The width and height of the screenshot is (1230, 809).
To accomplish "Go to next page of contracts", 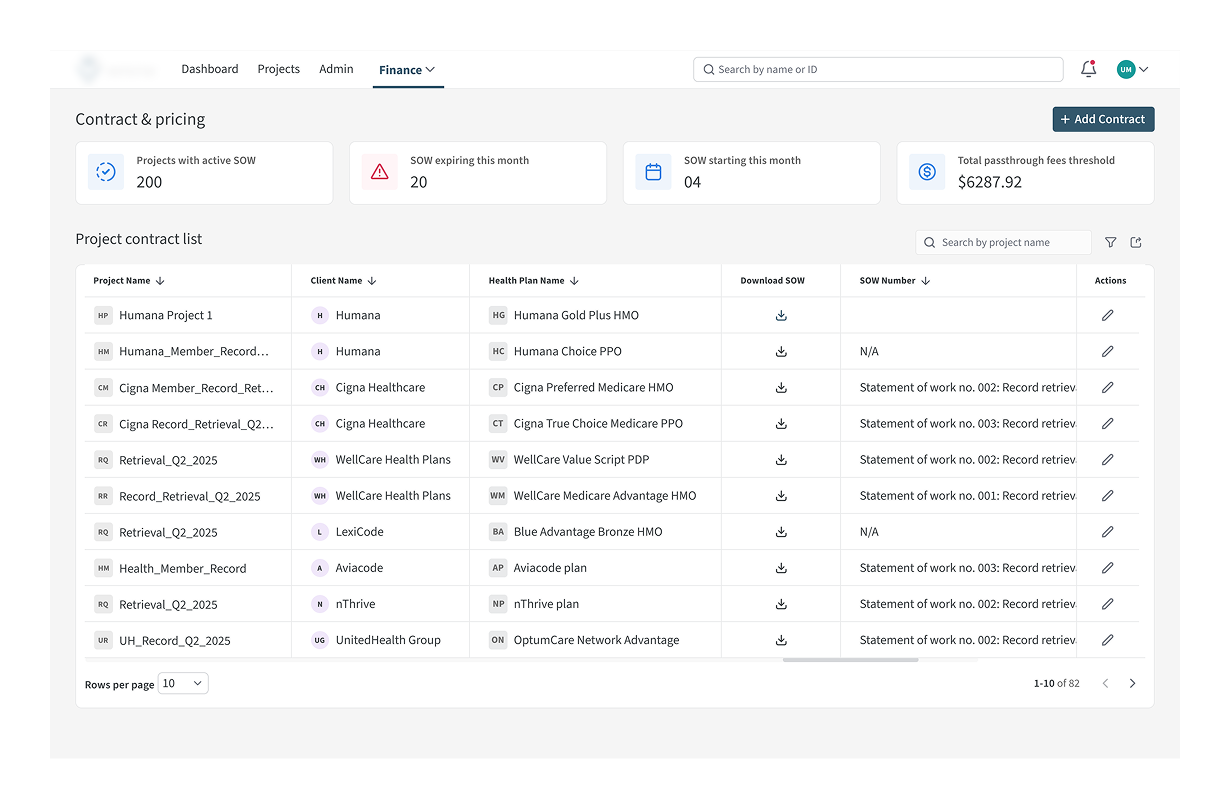I will click(x=1132, y=684).
